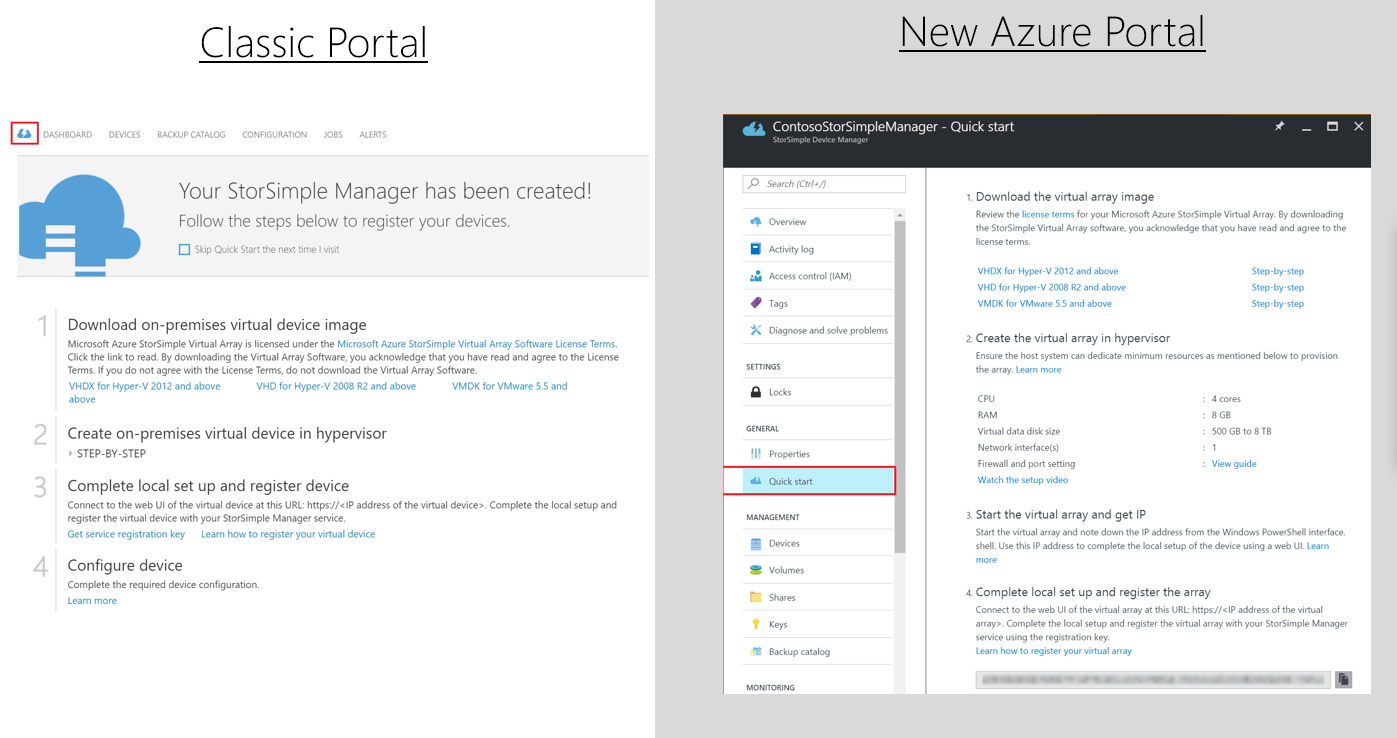
Task: Click the Overview cloud icon in sidebar
Action: pos(756,222)
